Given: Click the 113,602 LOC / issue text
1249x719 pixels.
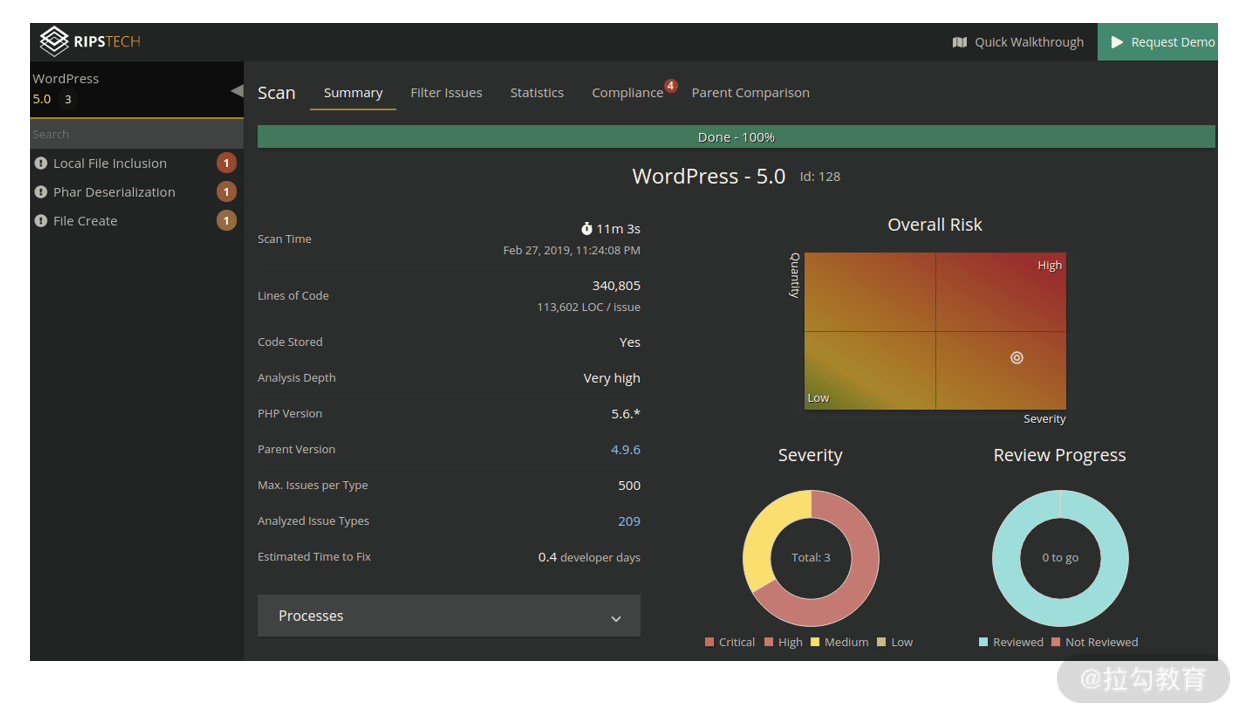Looking at the screenshot, I should coord(589,307).
